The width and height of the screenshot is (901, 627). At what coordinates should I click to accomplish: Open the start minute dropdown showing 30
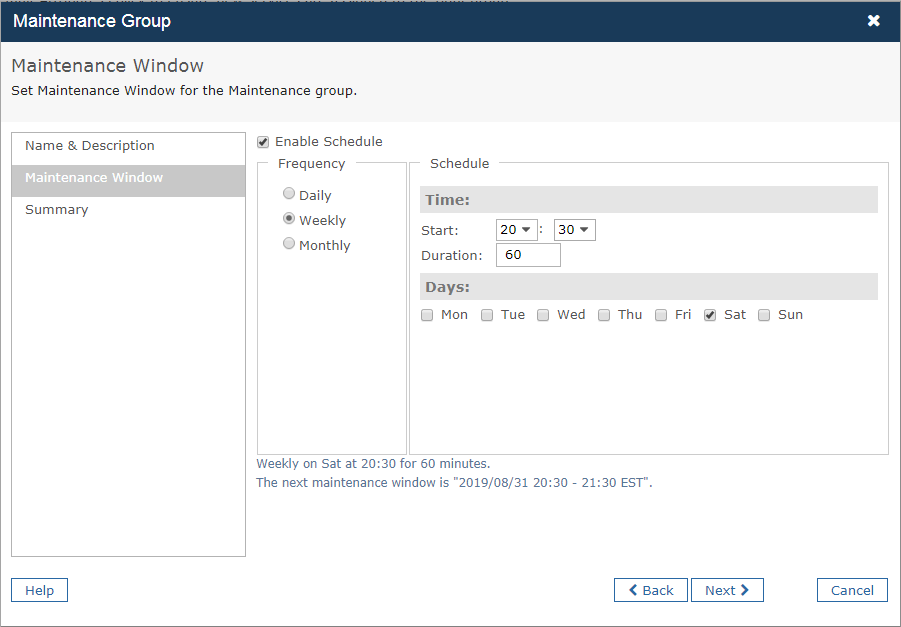574,229
